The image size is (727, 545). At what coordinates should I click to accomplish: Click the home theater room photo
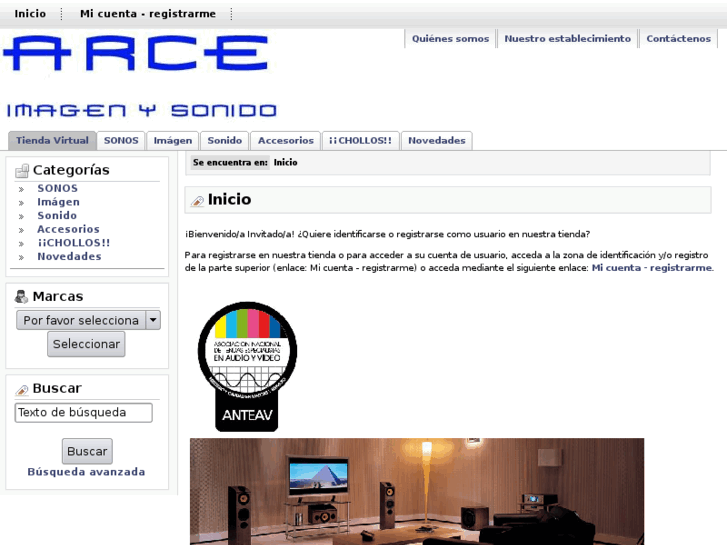click(x=417, y=492)
